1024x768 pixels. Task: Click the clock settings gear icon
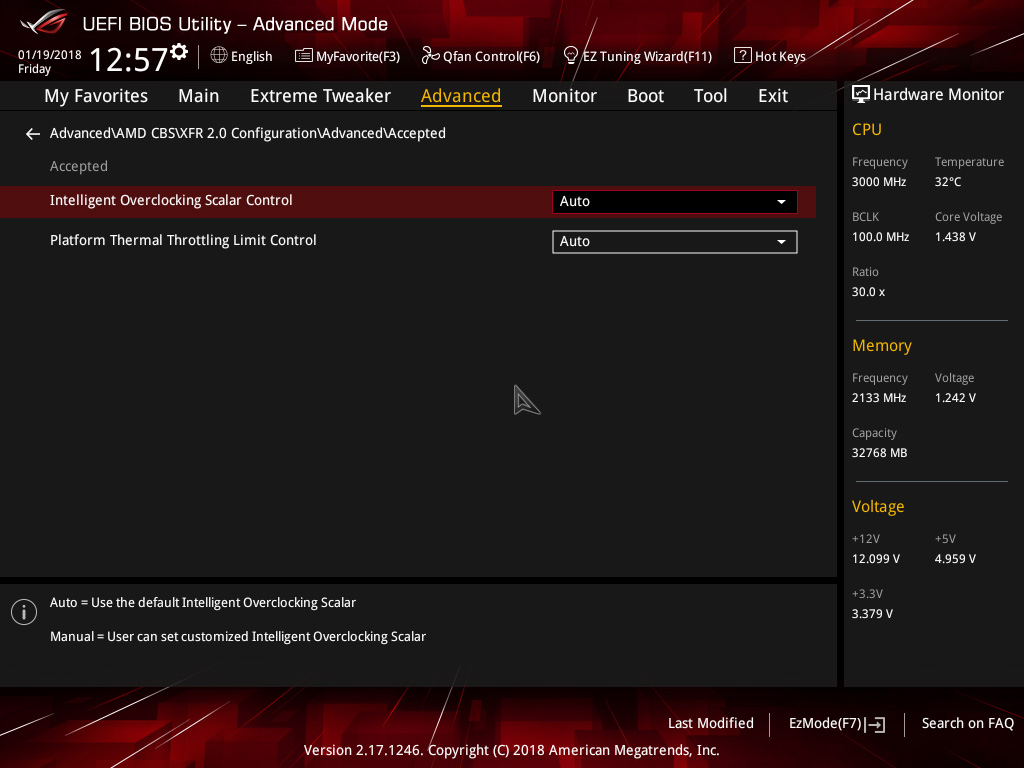179,52
